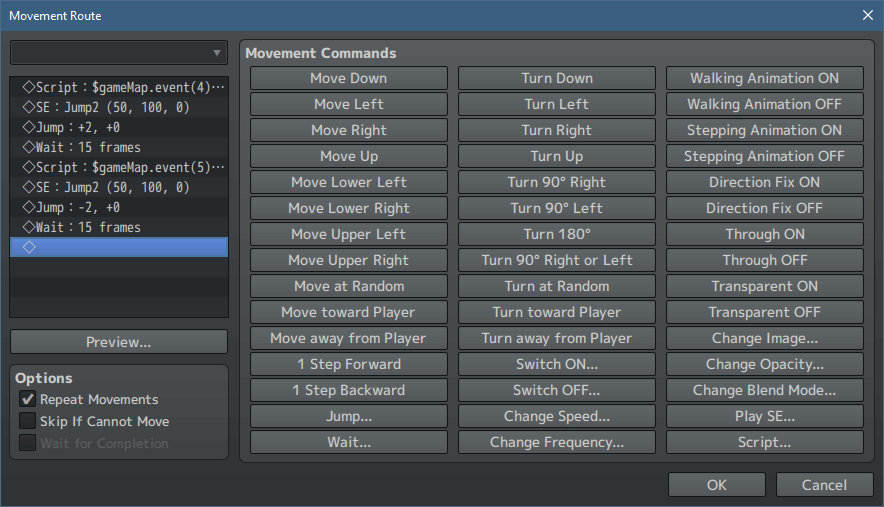
Task: Click Direction Fix OFF
Action: [x=765, y=208]
